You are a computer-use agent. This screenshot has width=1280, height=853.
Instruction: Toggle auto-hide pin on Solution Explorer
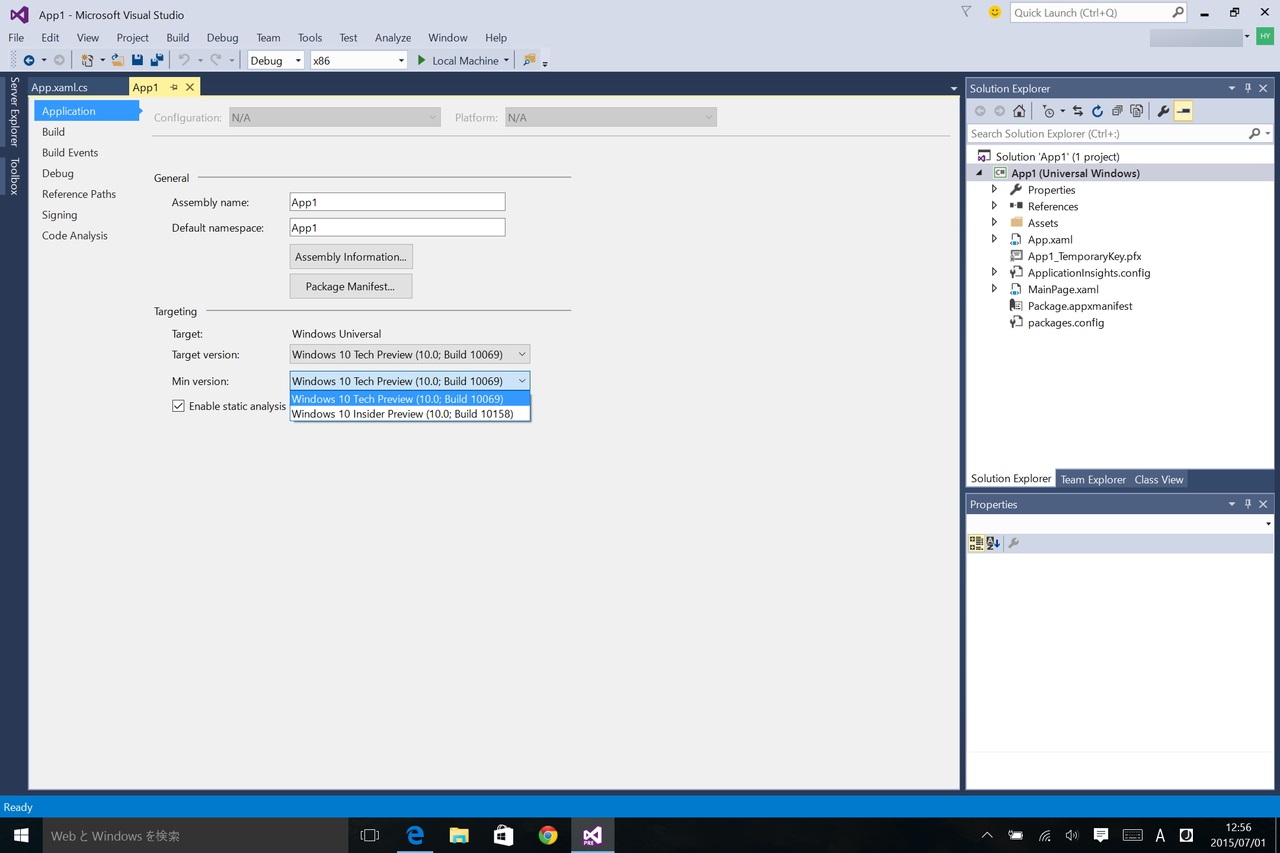click(1248, 88)
